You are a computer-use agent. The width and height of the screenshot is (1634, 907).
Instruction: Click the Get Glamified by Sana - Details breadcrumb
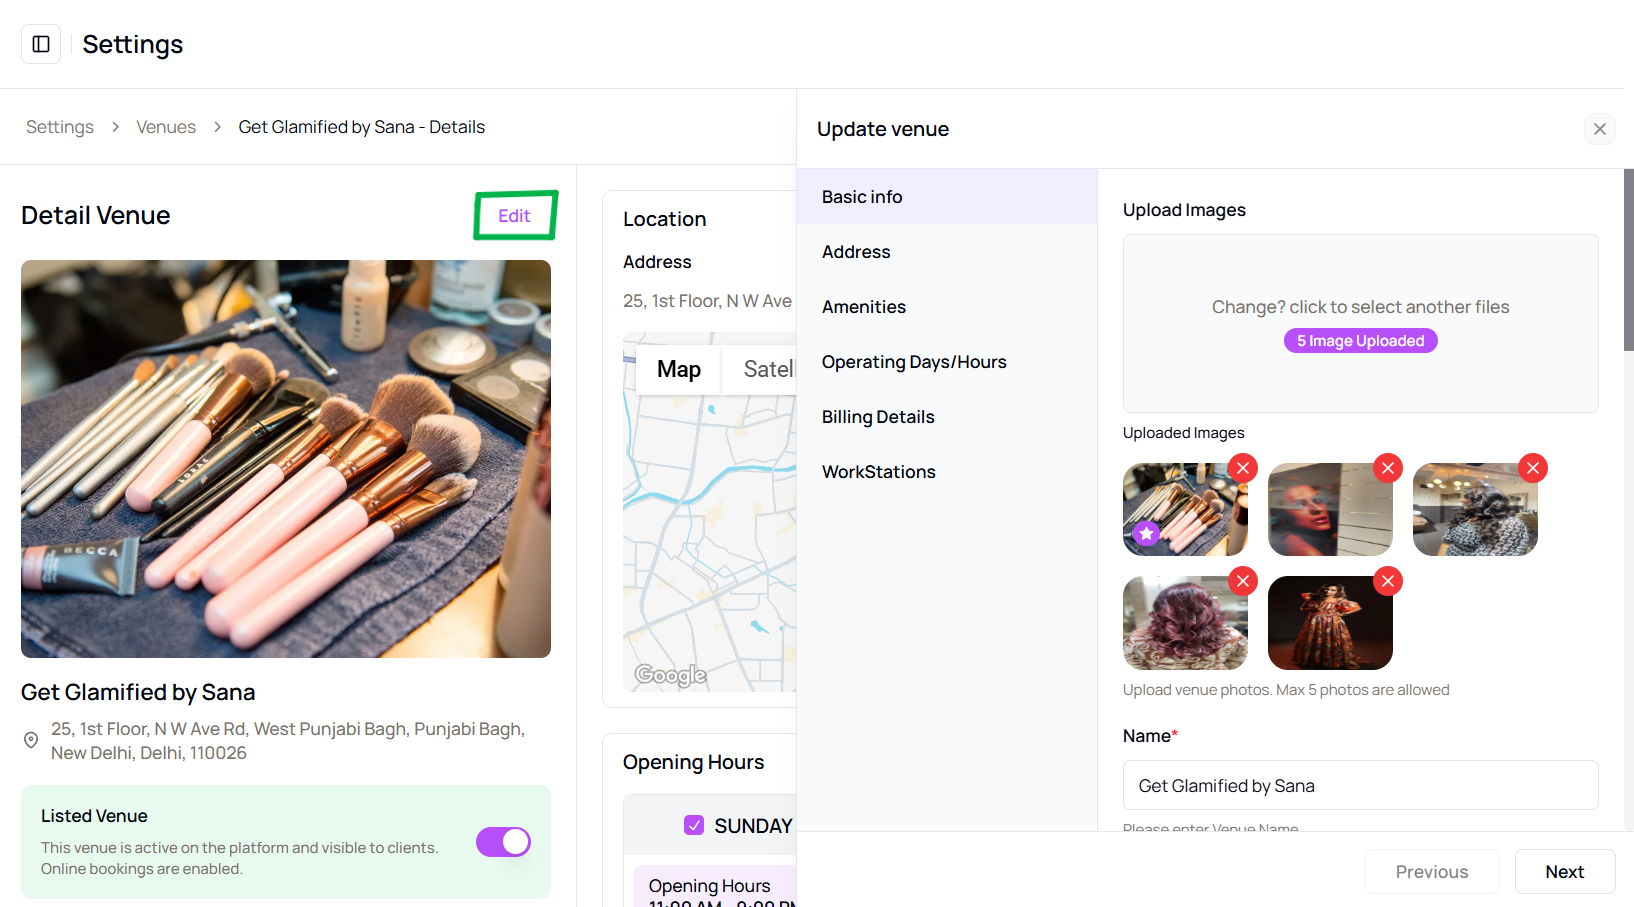pyautogui.click(x=362, y=127)
